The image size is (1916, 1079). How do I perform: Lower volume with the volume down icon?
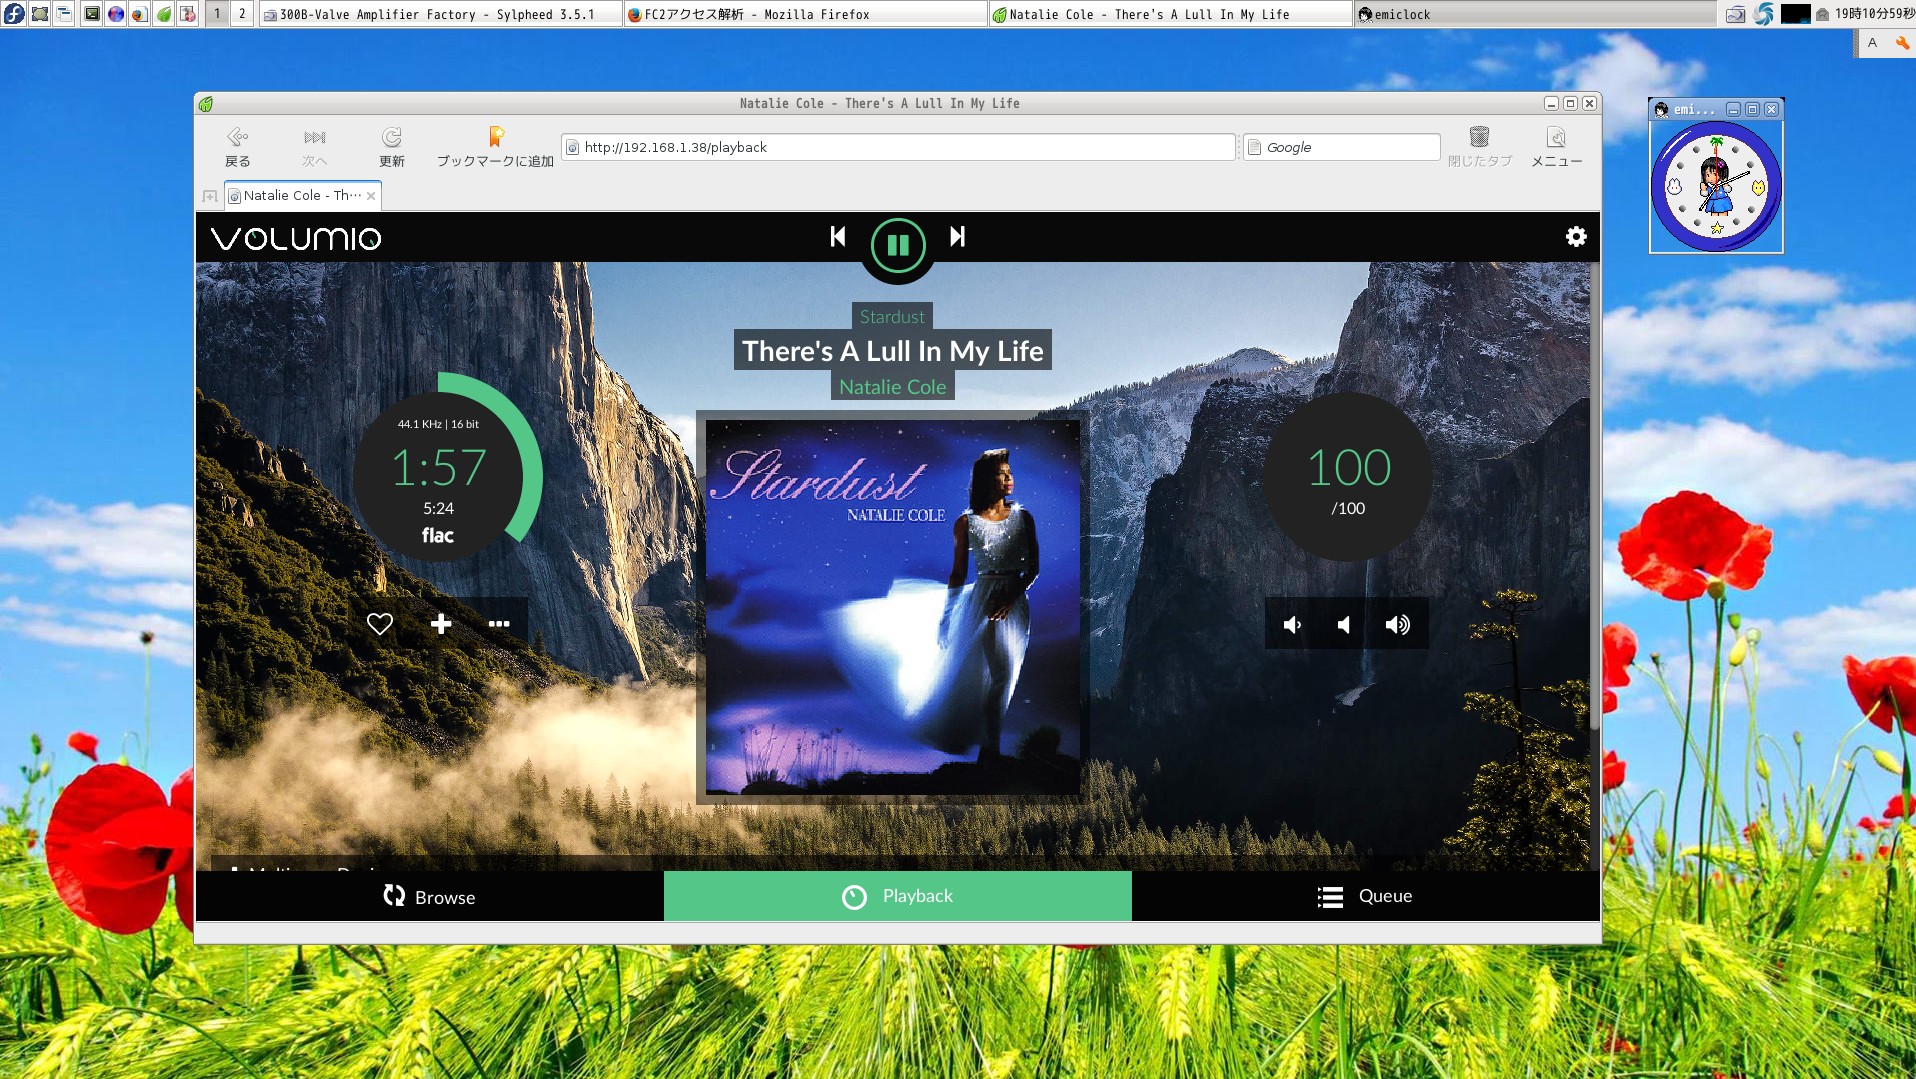(1292, 625)
